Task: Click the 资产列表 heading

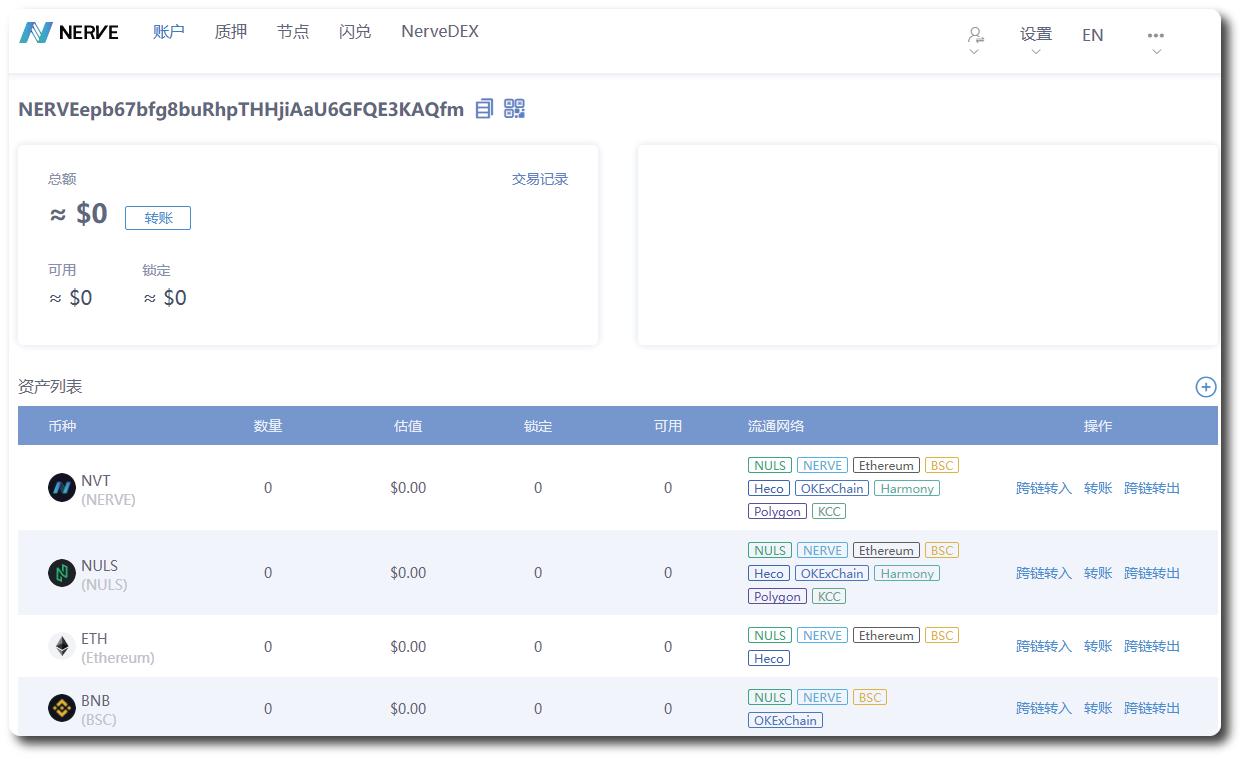Action: (50, 386)
